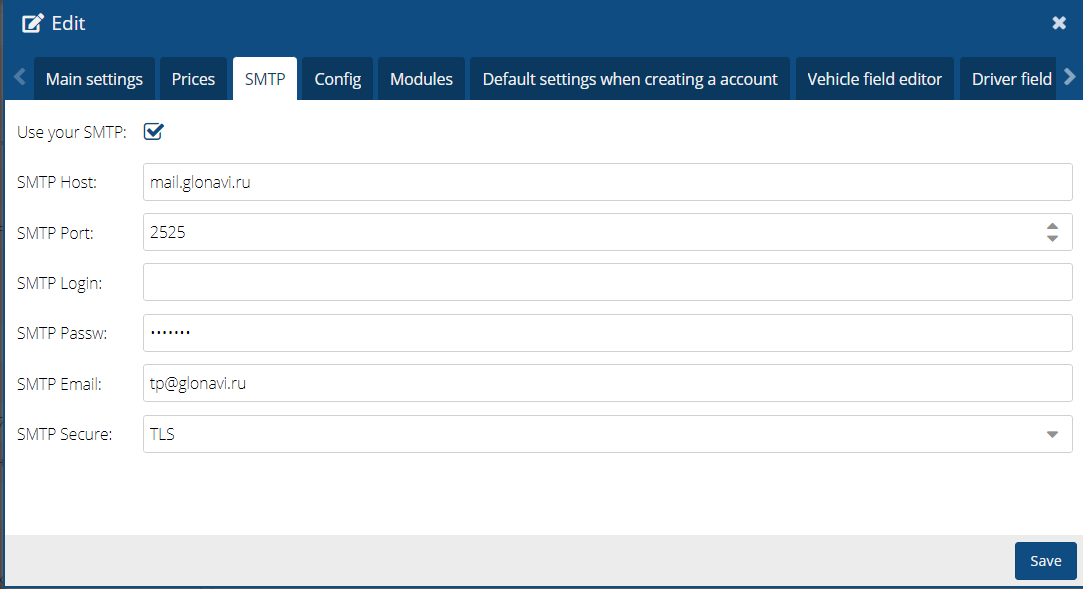Open the Main settings tab
The image size is (1083, 589).
(x=94, y=79)
